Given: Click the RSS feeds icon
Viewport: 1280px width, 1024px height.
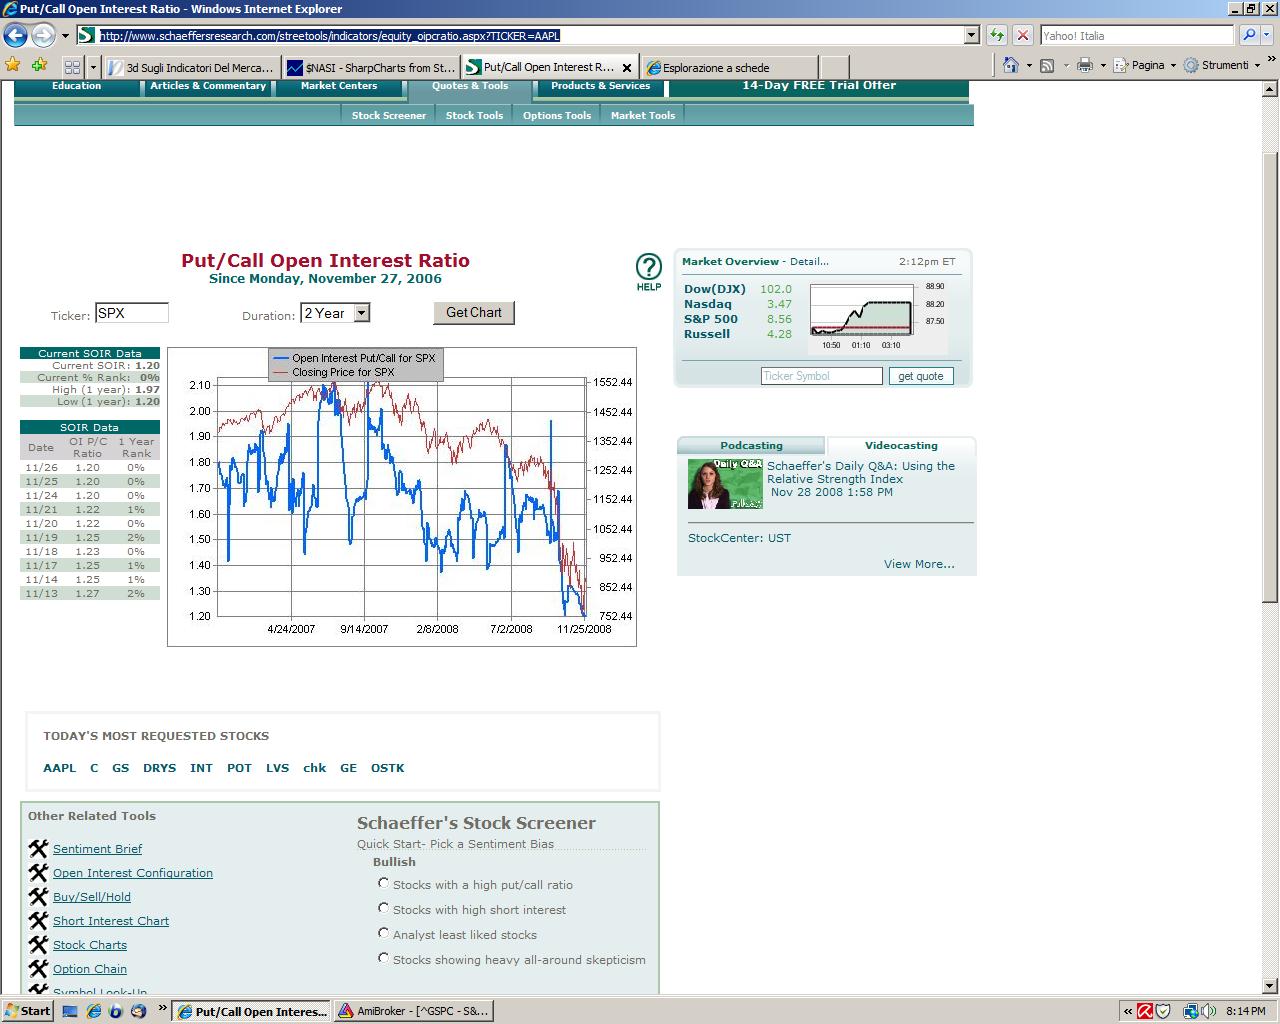Looking at the screenshot, I should pos(1047,65).
